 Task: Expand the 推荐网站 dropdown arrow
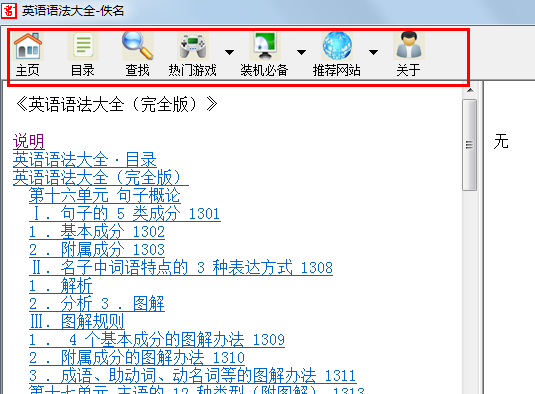coord(374,52)
